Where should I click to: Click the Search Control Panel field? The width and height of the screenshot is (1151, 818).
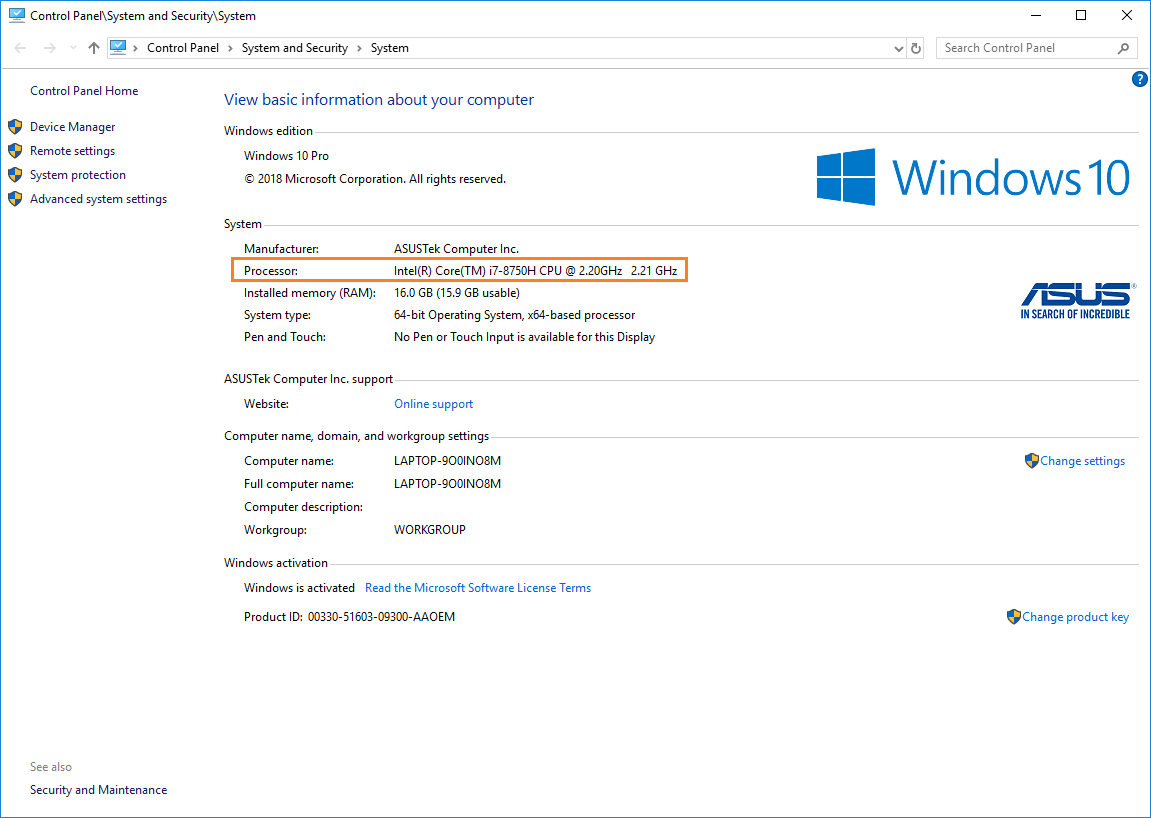point(1025,48)
